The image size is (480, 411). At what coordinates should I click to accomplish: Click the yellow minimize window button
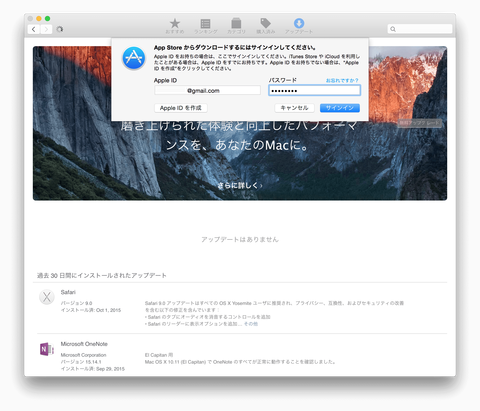pyautogui.click(x=39, y=19)
